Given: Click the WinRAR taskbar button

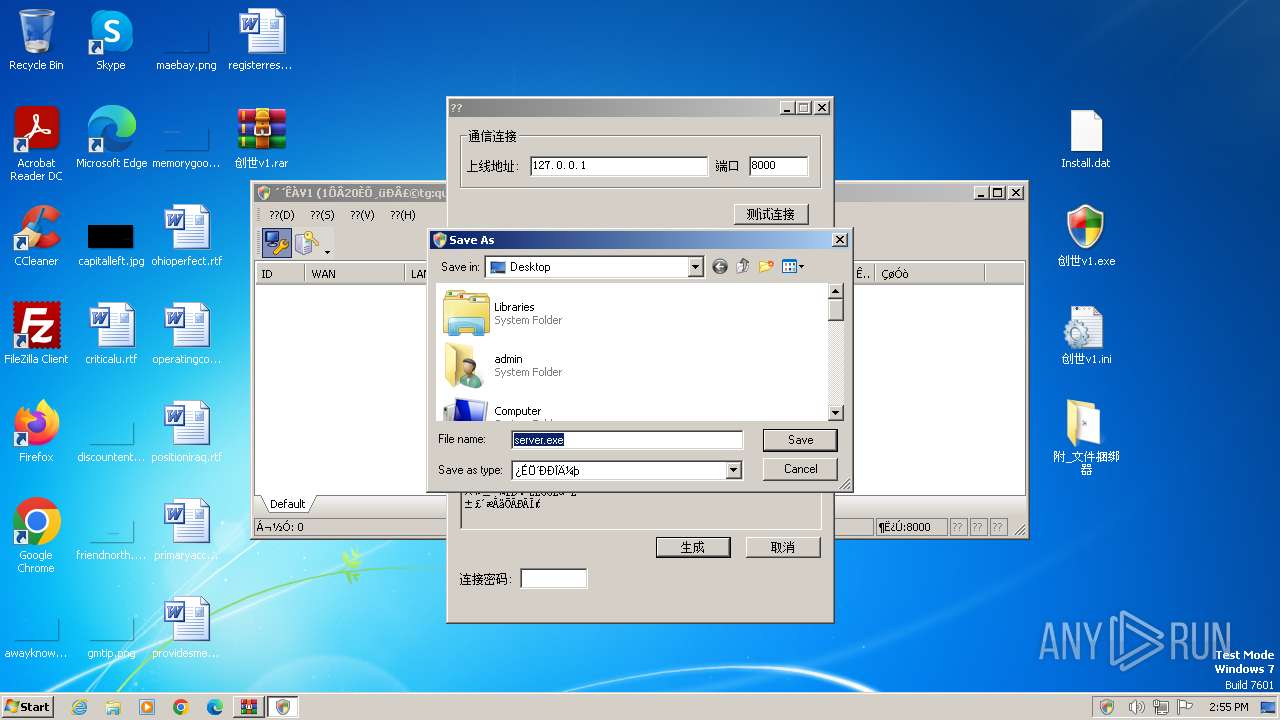Looking at the screenshot, I should (x=248, y=707).
